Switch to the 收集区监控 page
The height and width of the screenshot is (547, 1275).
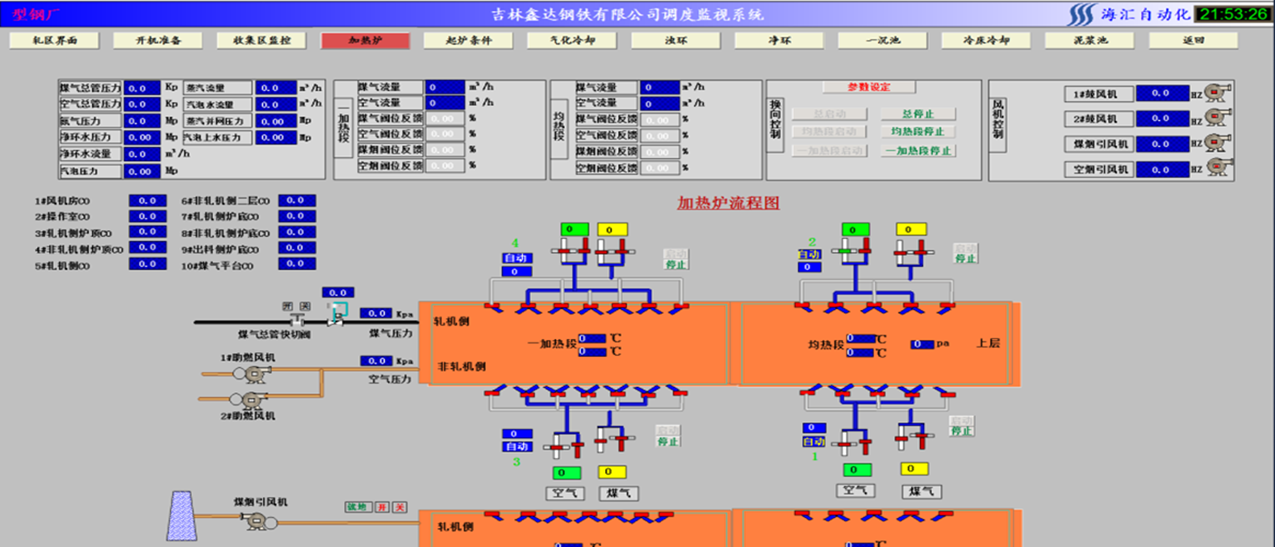pos(262,41)
